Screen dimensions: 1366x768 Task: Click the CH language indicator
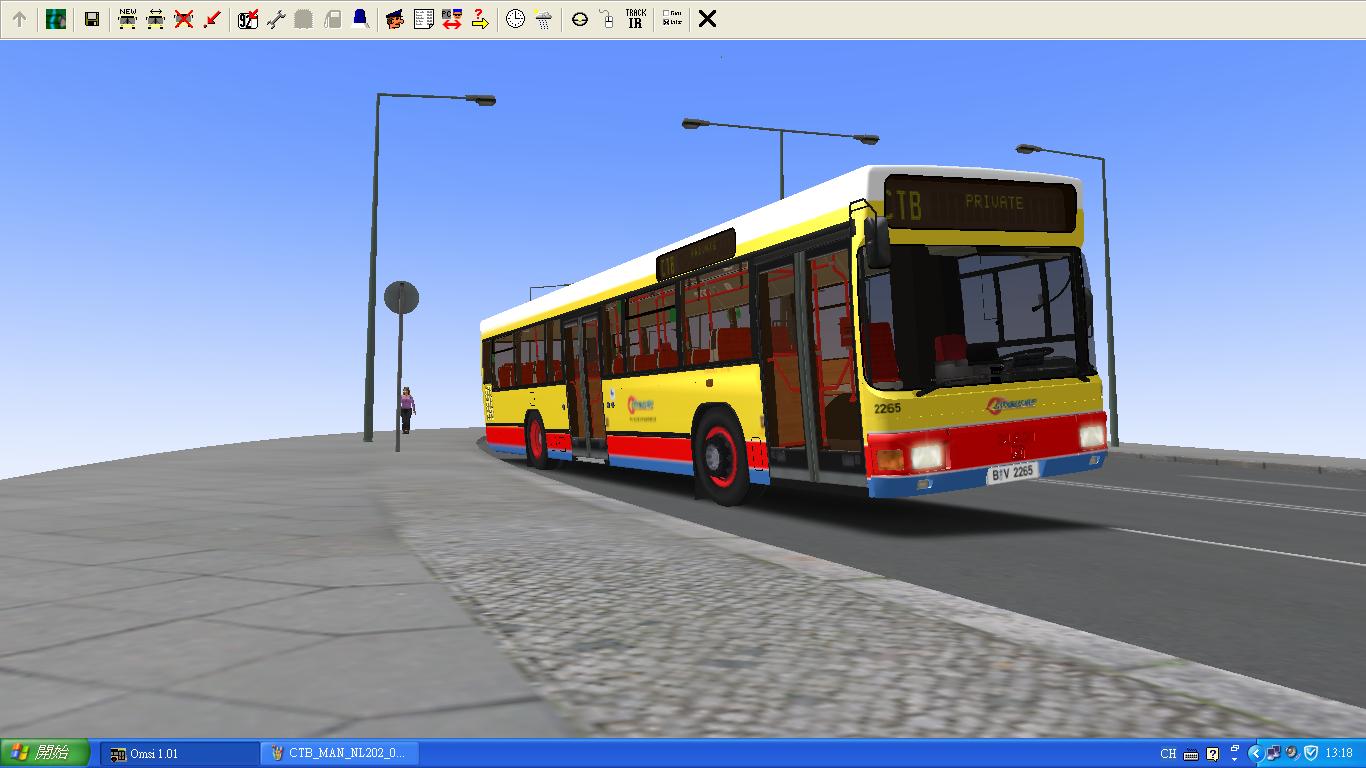click(x=1168, y=754)
